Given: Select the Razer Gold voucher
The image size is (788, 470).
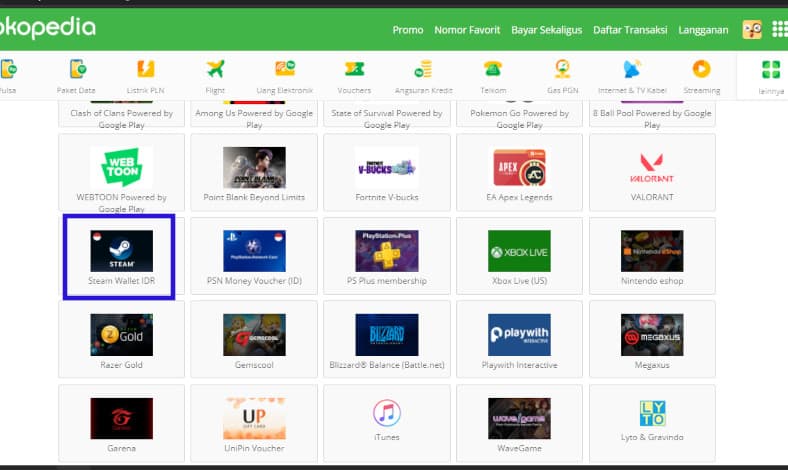Looking at the screenshot, I should 121,339.
